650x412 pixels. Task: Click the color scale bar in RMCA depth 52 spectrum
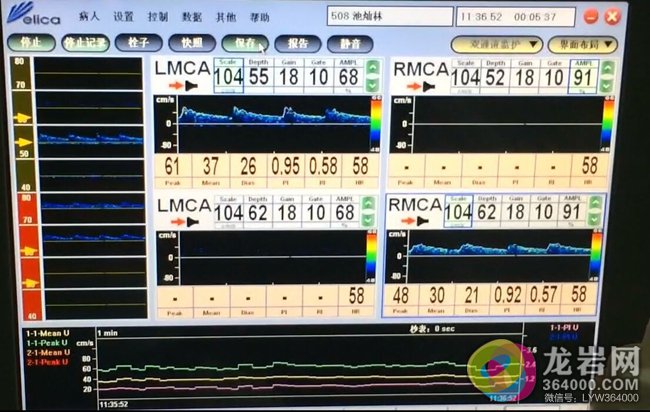pyautogui.click(x=607, y=124)
